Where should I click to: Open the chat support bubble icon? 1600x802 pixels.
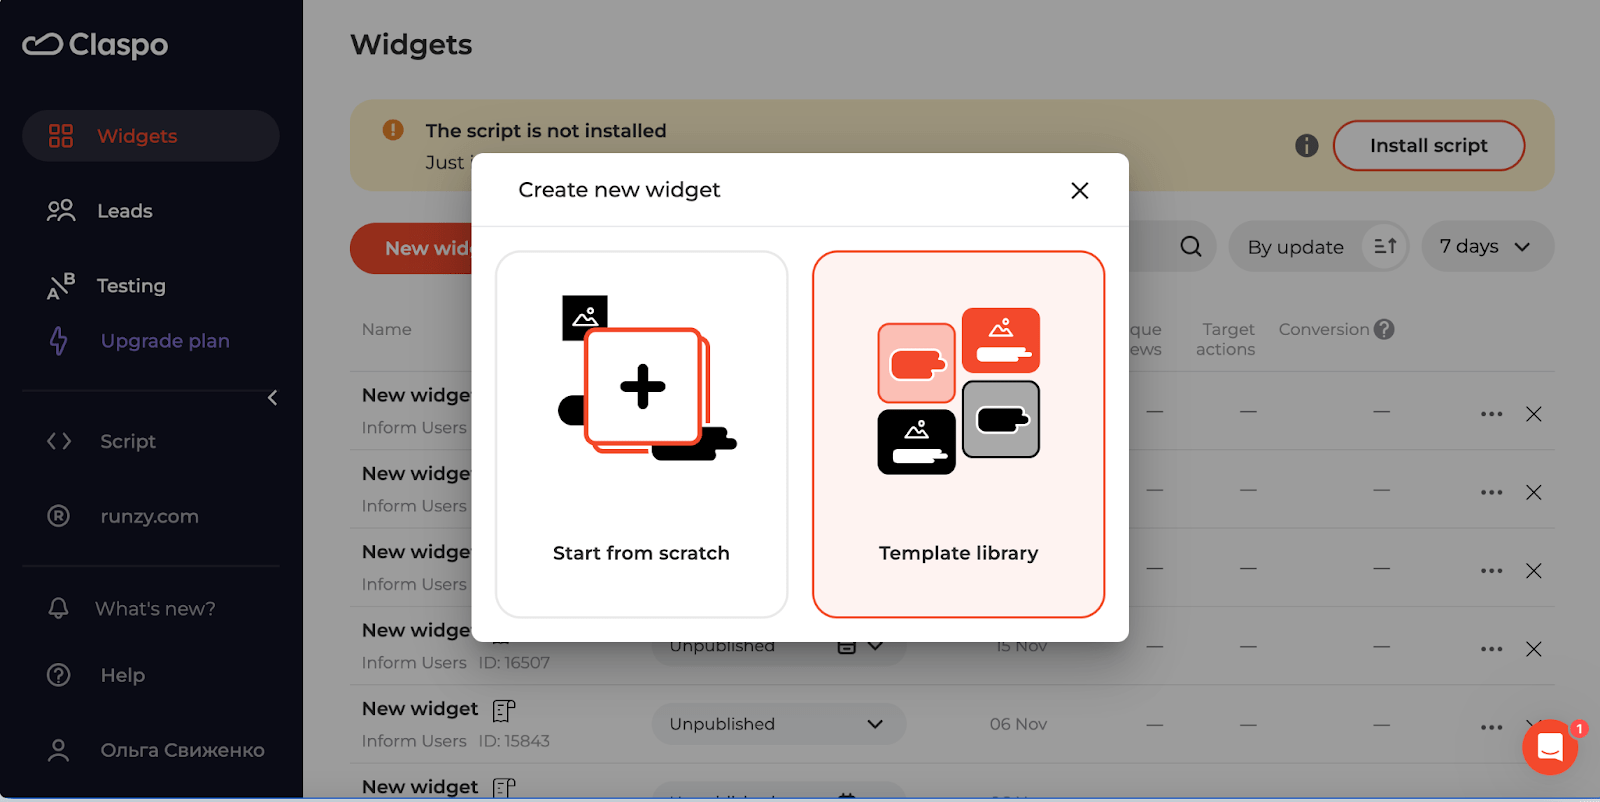[x=1550, y=747]
